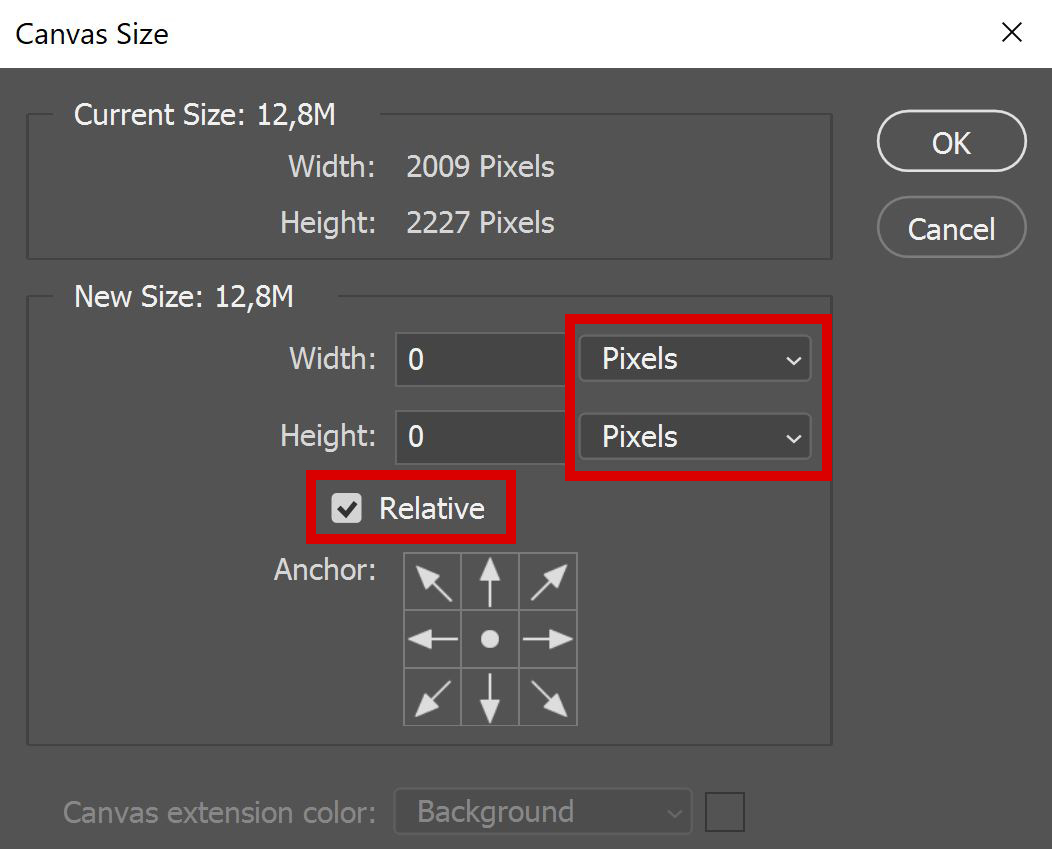Click inside the Width value field
This screenshot has width=1052, height=849.
(480, 359)
